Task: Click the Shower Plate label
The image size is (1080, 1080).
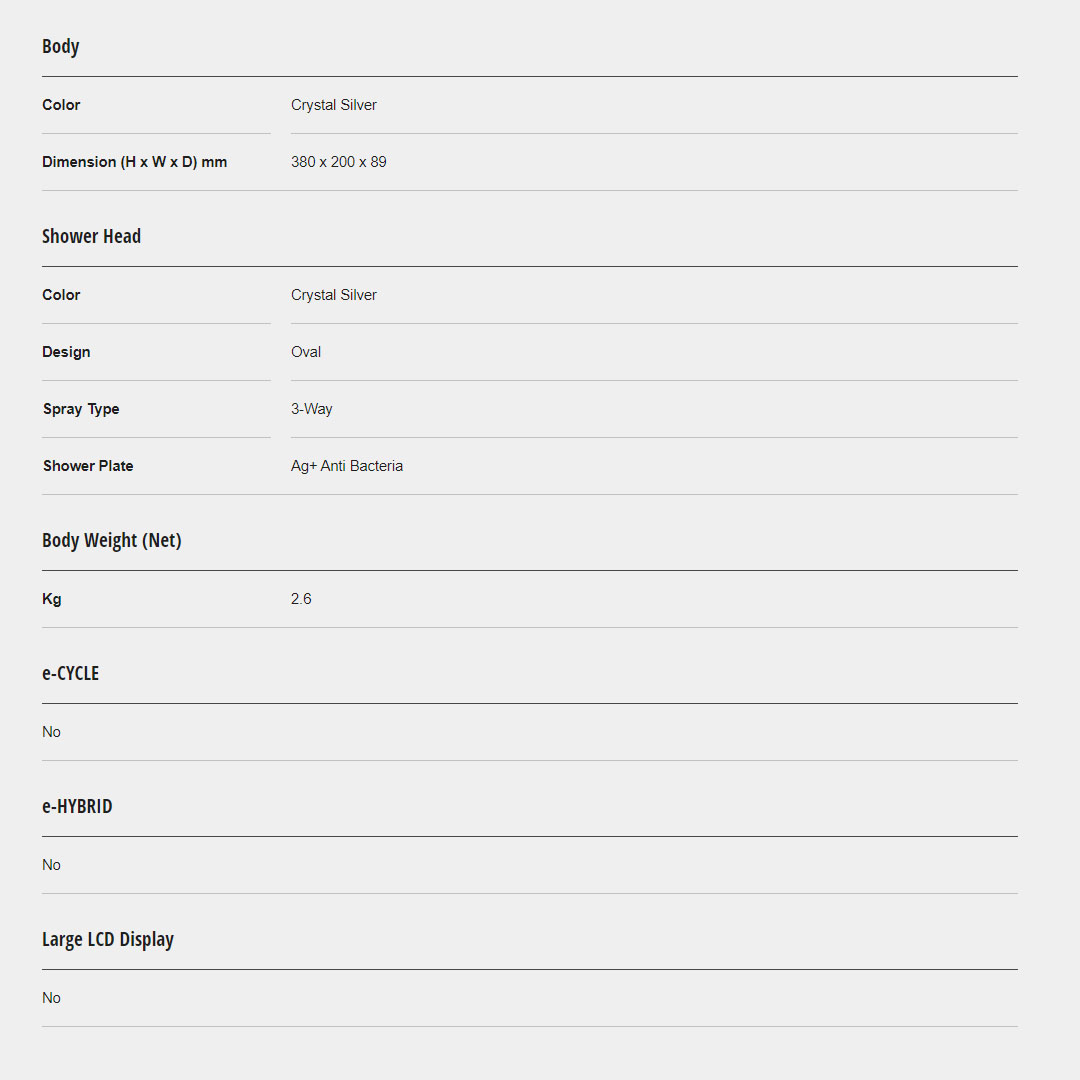Action: [x=88, y=466]
